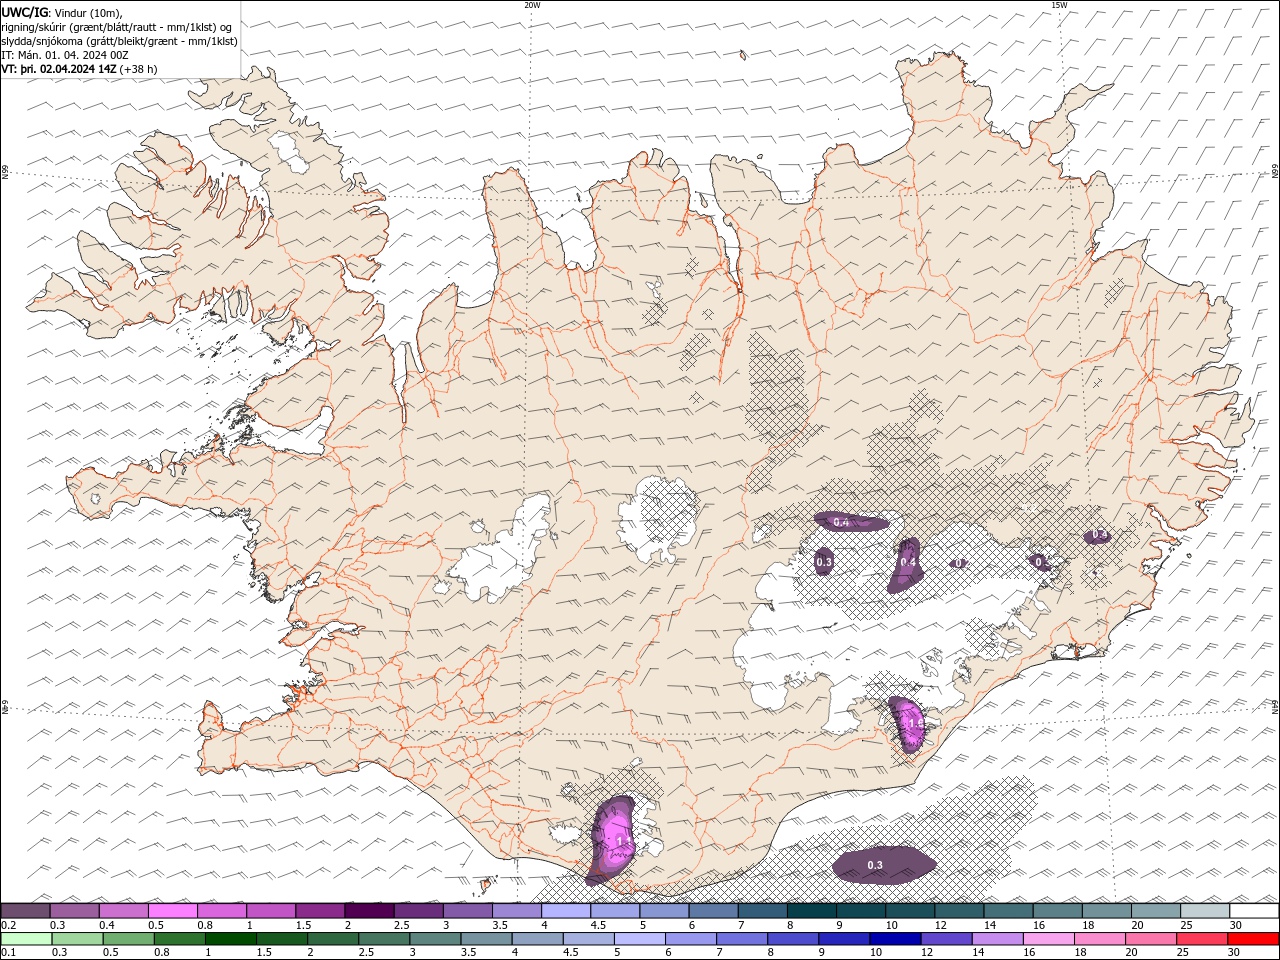
Task: Click the '0.1' value starting the bottom legend scale
Action: click(x=8, y=953)
